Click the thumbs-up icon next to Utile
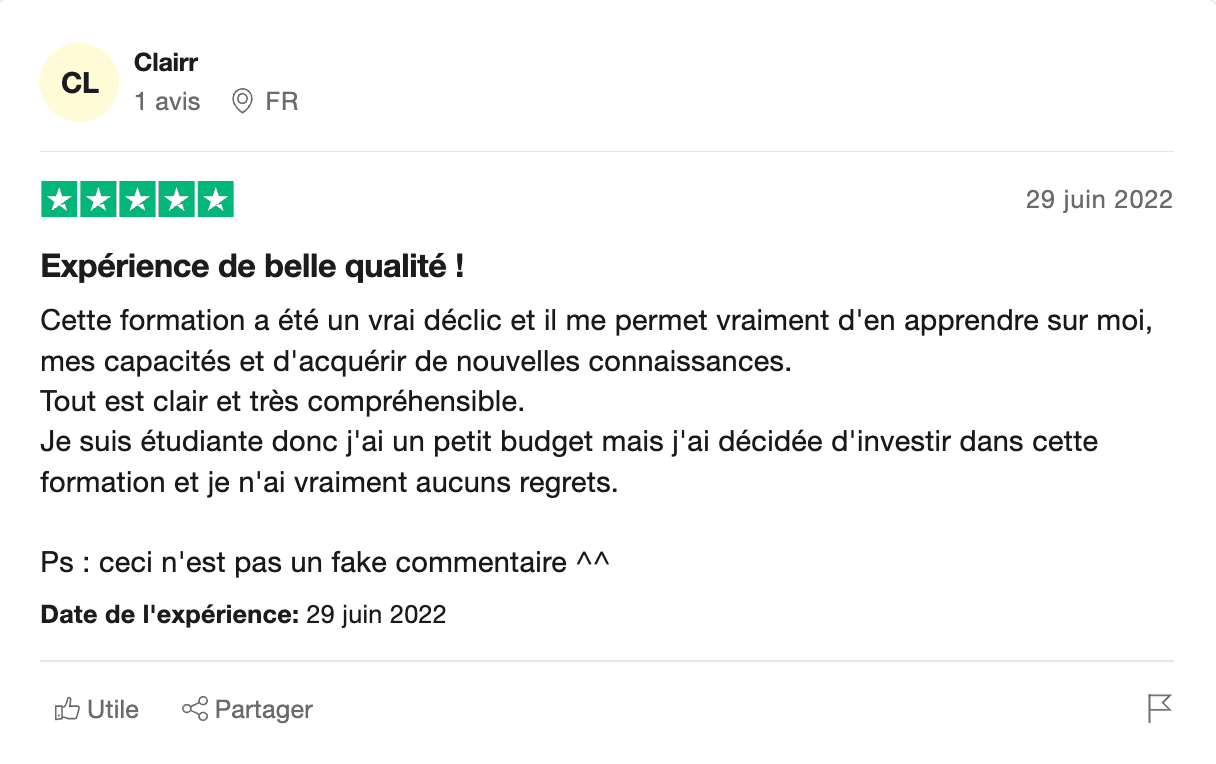Image resolution: width=1216 pixels, height=764 pixels. [x=67, y=710]
